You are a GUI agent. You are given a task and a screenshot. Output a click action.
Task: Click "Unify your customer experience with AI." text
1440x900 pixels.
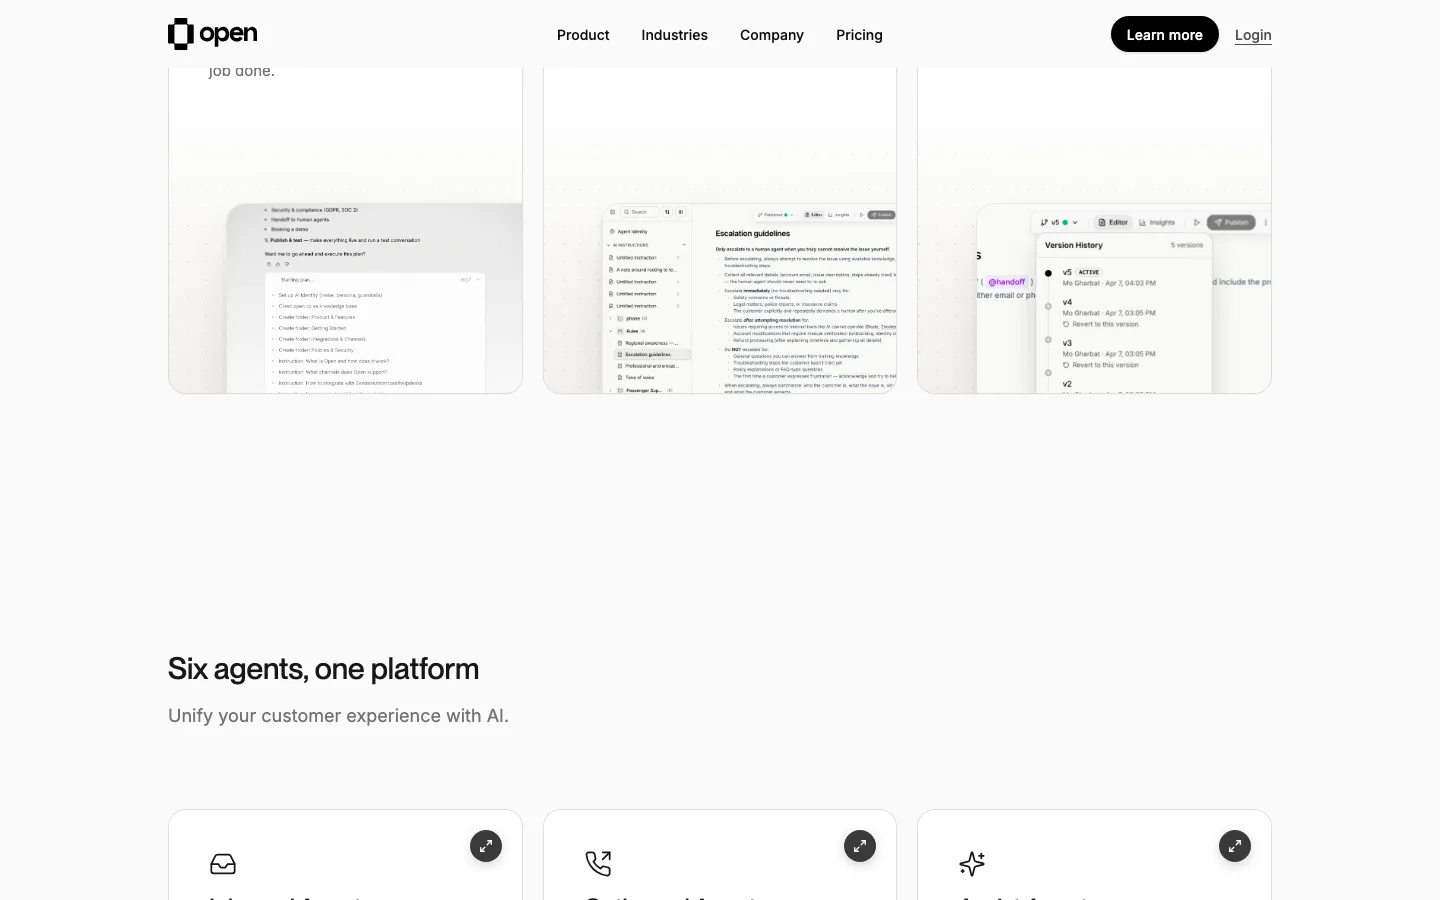coord(339,716)
